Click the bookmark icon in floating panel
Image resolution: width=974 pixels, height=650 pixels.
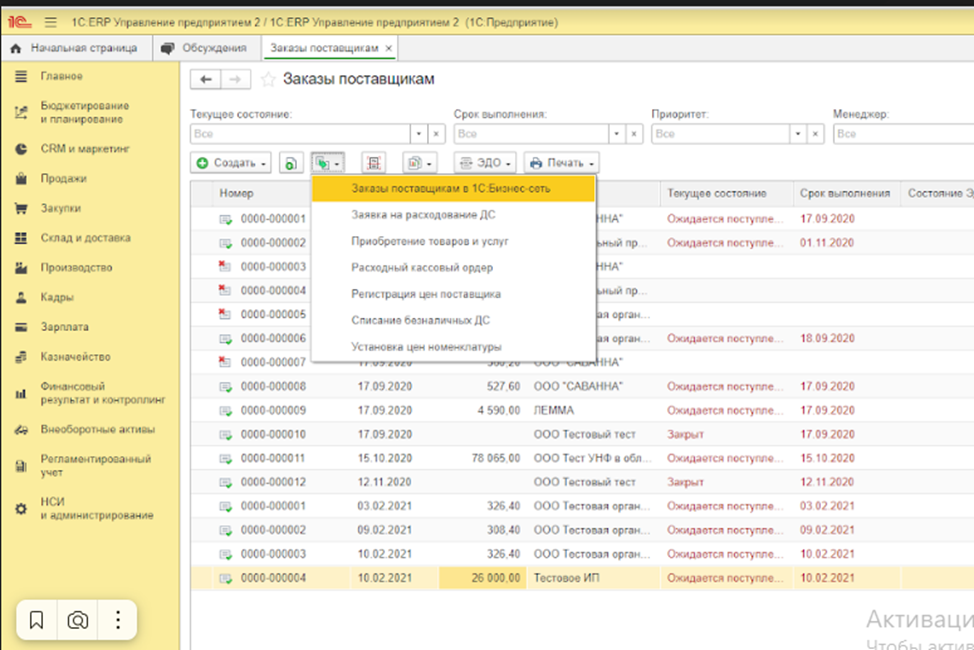pyautogui.click(x=37, y=620)
